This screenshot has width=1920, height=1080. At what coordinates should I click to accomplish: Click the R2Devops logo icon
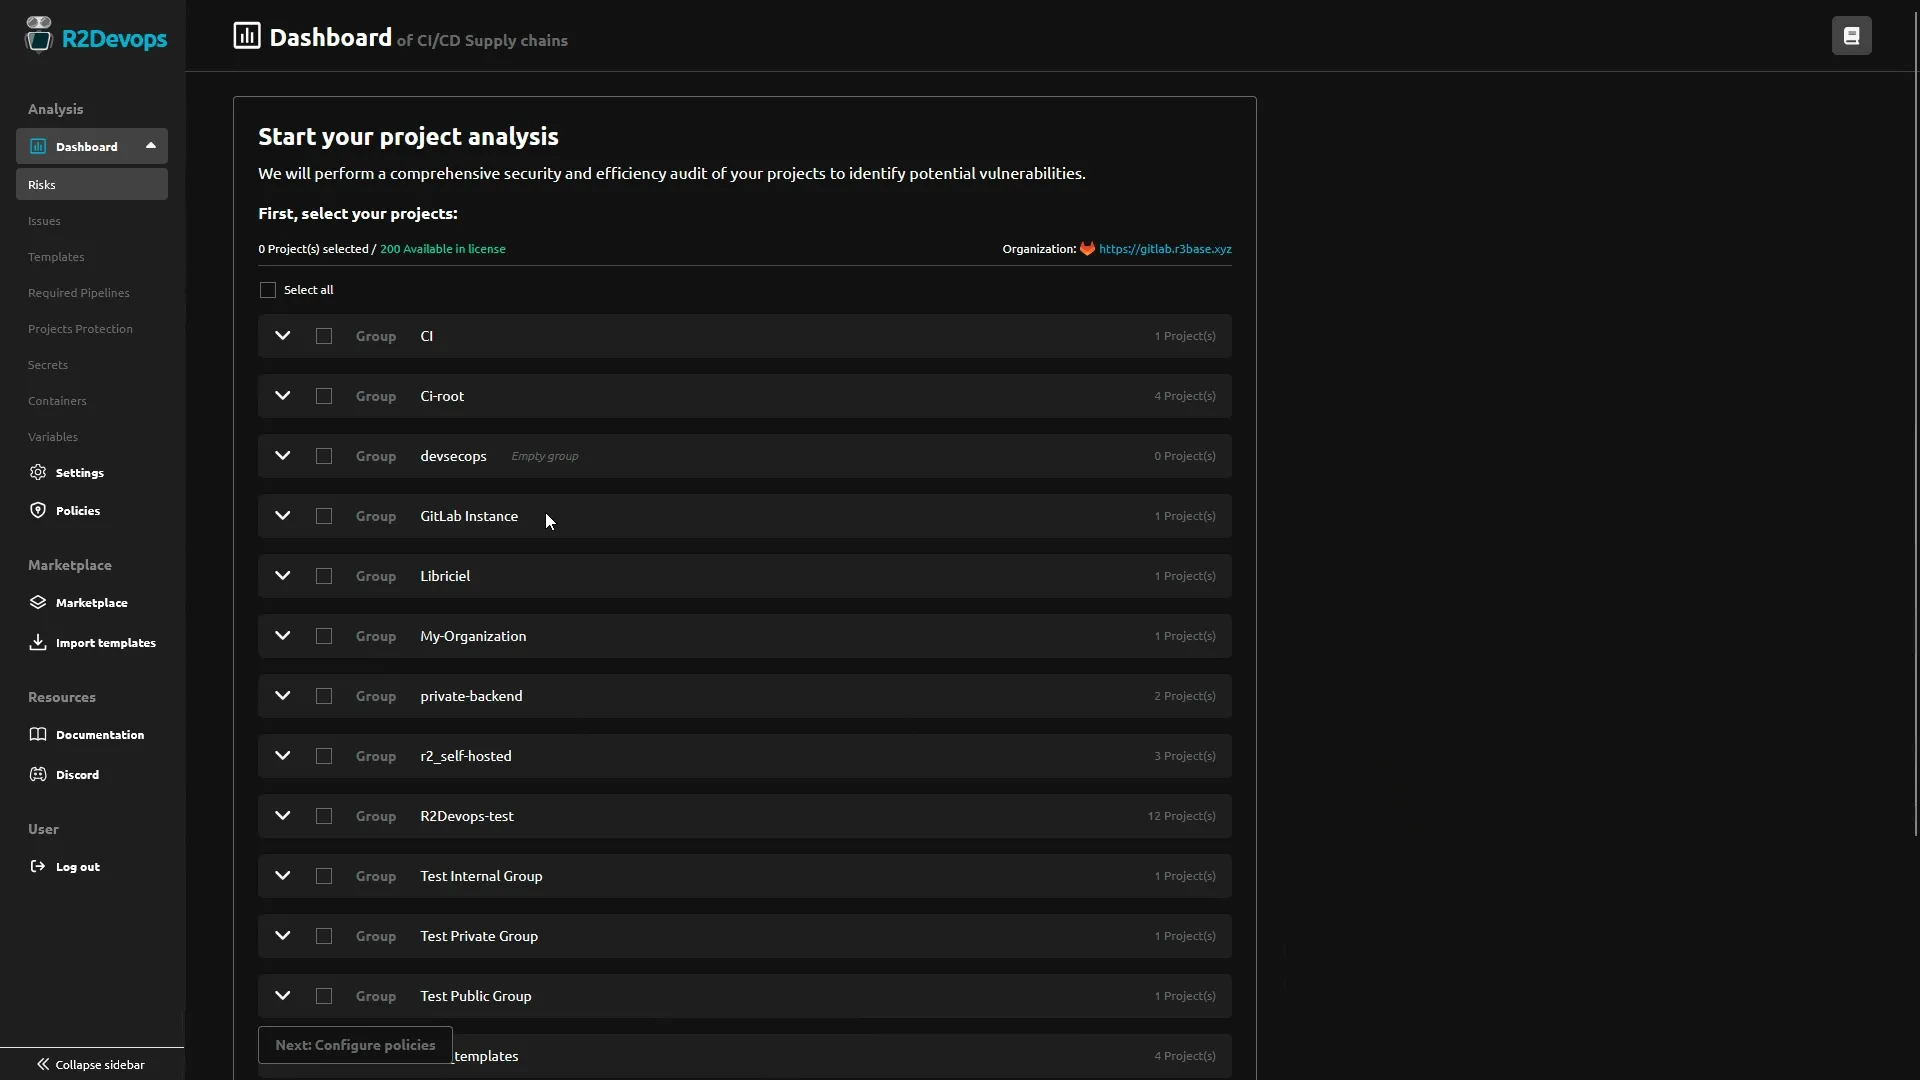pyautogui.click(x=39, y=35)
